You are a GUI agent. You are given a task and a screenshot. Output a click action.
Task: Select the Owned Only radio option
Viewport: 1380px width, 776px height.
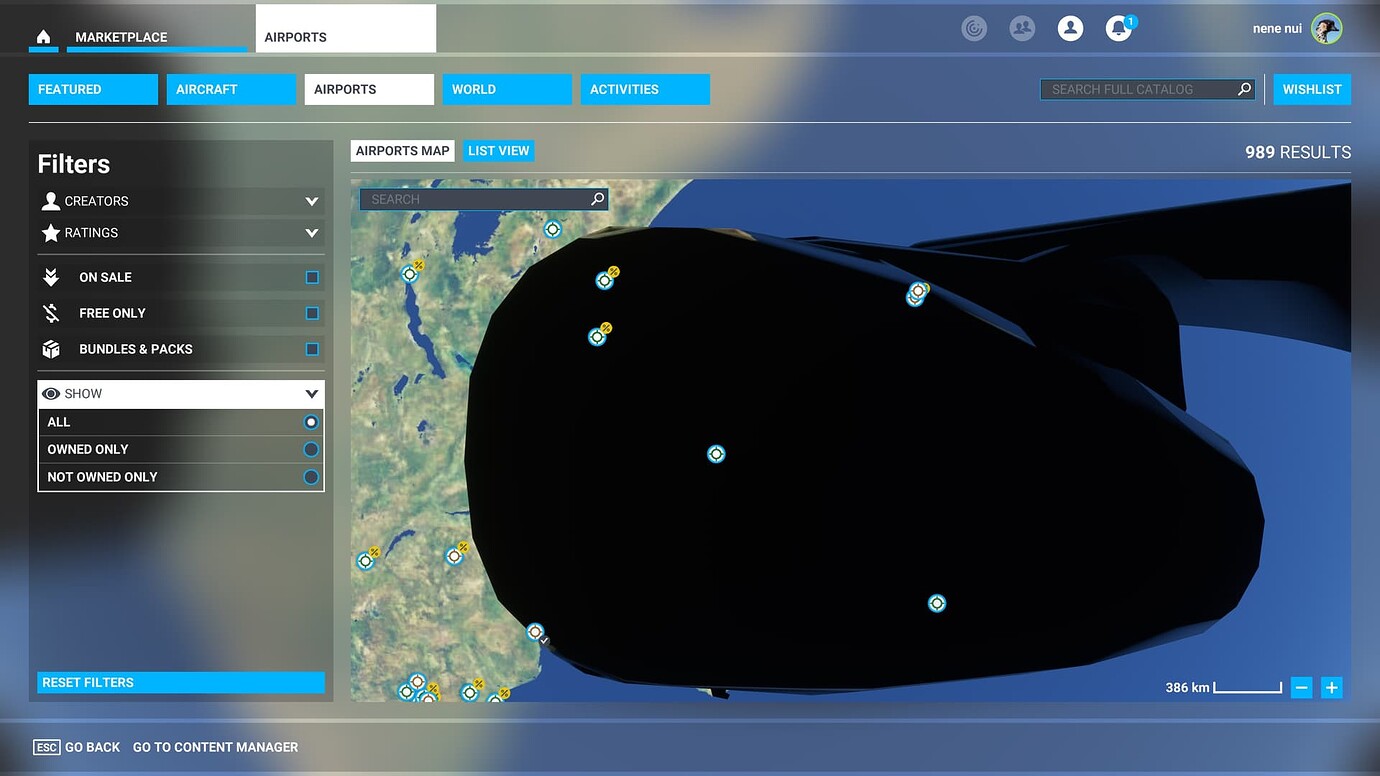[310, 449]
